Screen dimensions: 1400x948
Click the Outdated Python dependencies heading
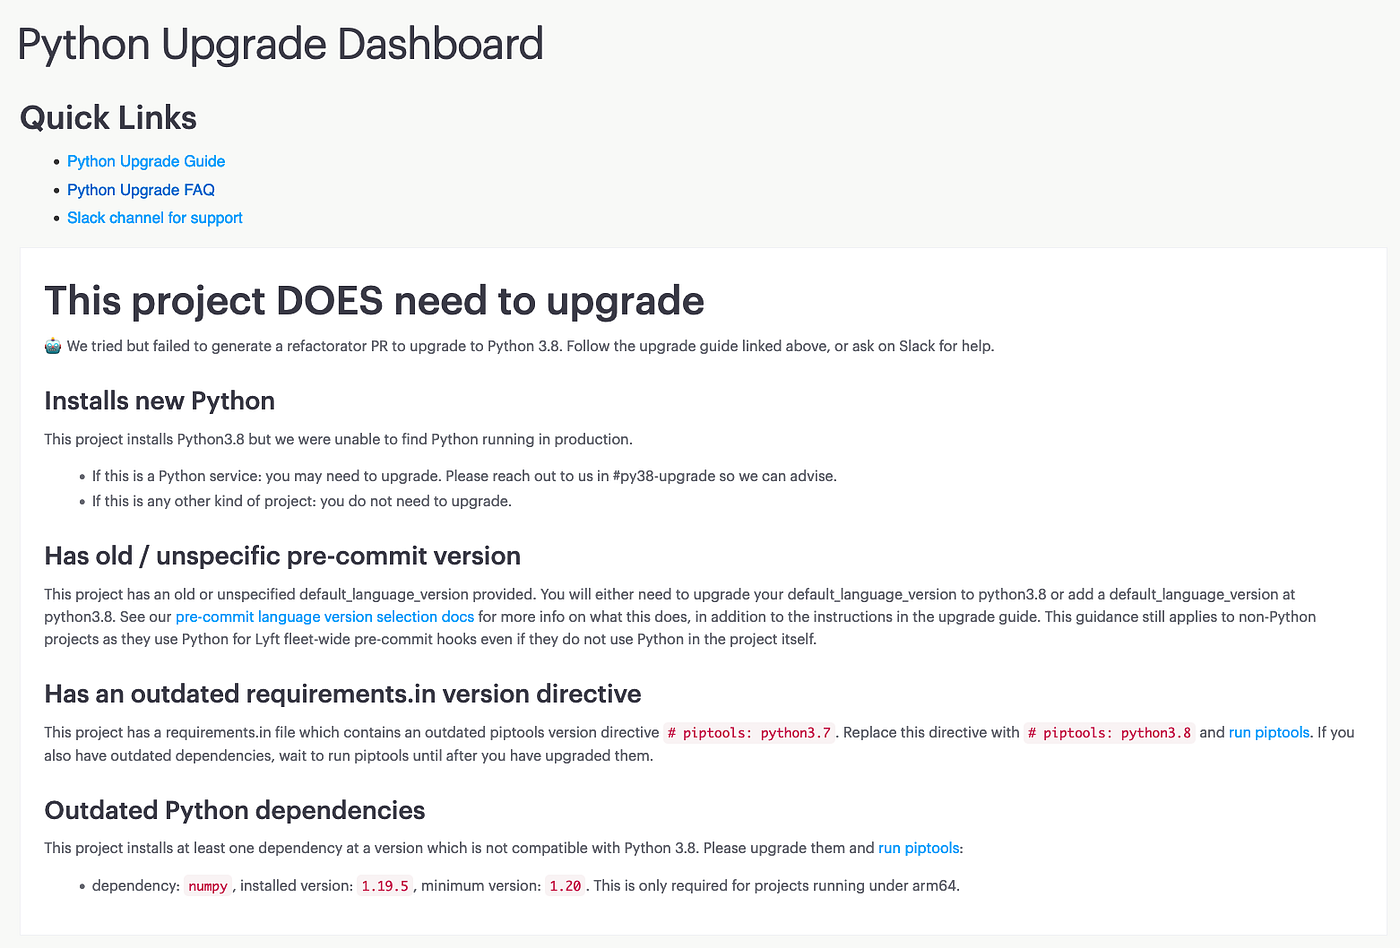234,810
